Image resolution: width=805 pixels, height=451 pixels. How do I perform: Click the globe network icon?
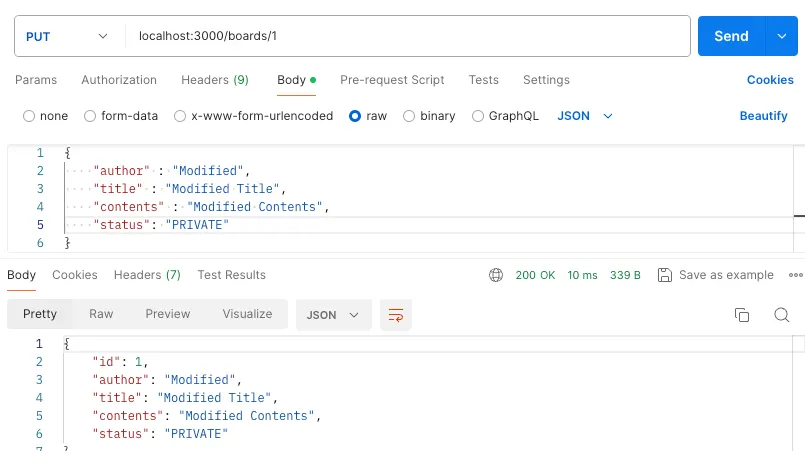[496, 275]
